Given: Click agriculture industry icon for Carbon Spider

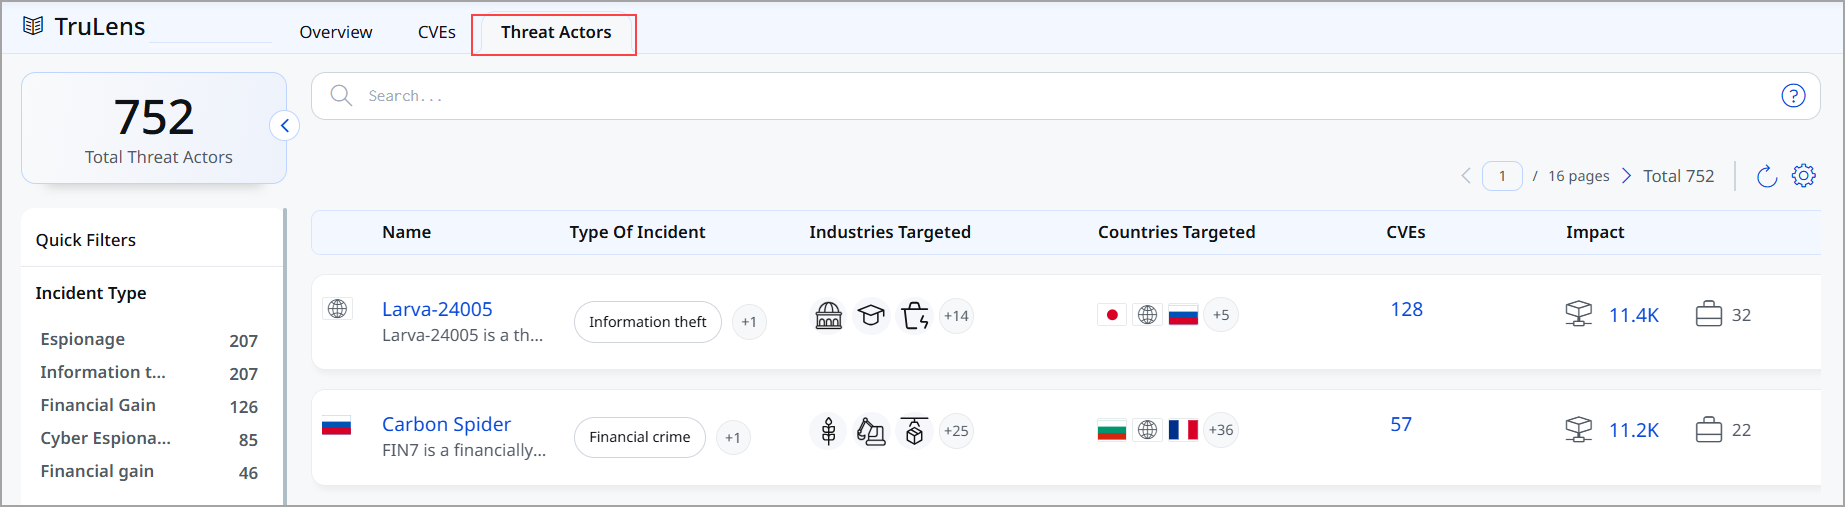Looking at the screenshot, I should coord(828,431).
